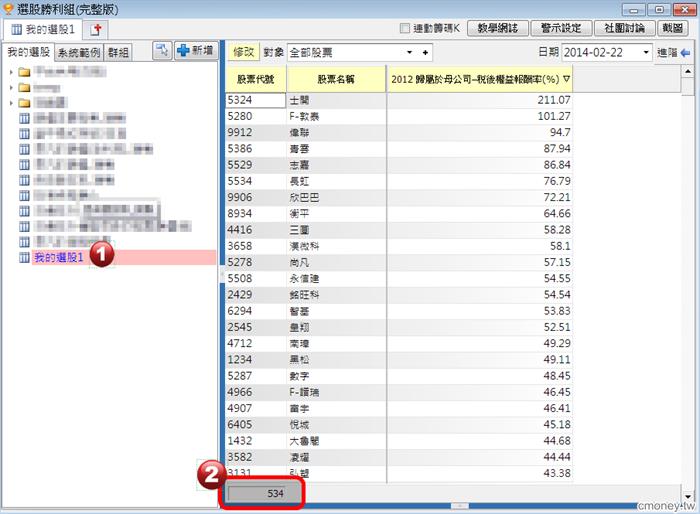Switch to the 群組 tab
This screenshot has height=514, width=700.
(x=118, y=53)
